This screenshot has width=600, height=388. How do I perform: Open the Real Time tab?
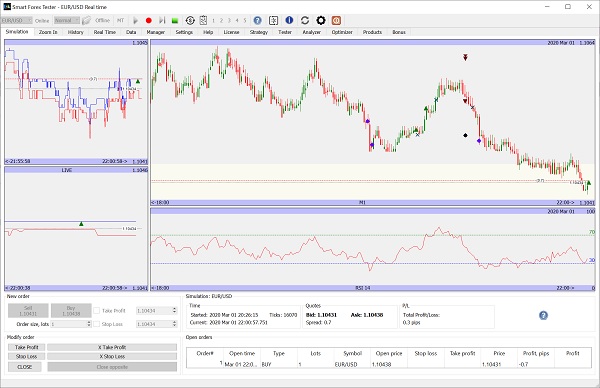point(105,32)
